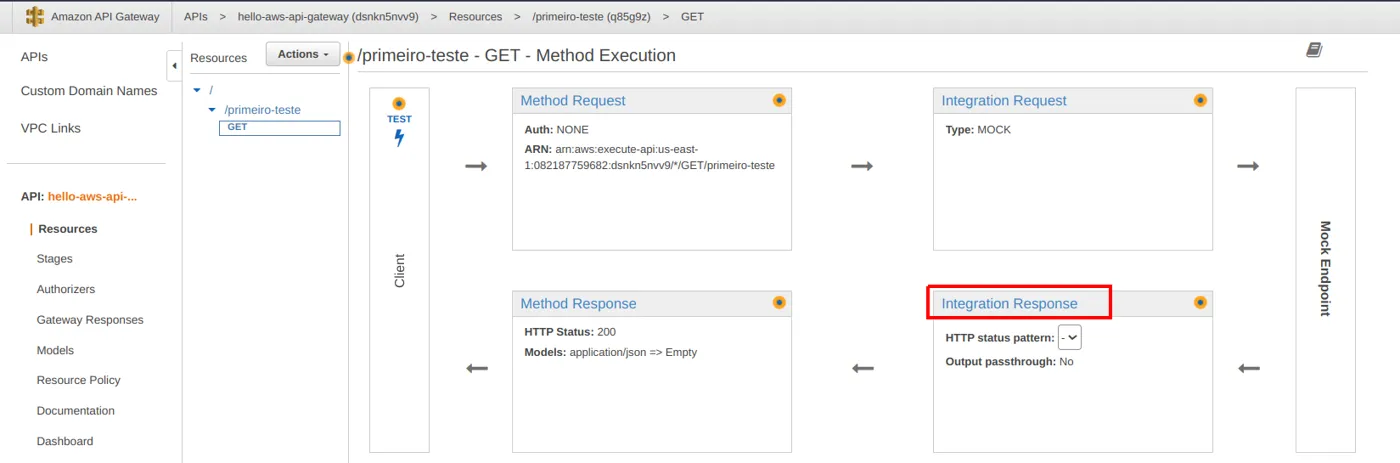Viewport: 1400px width, 463px height.
Task: Click the Type: MOCK text
Action: pos(978,130)
